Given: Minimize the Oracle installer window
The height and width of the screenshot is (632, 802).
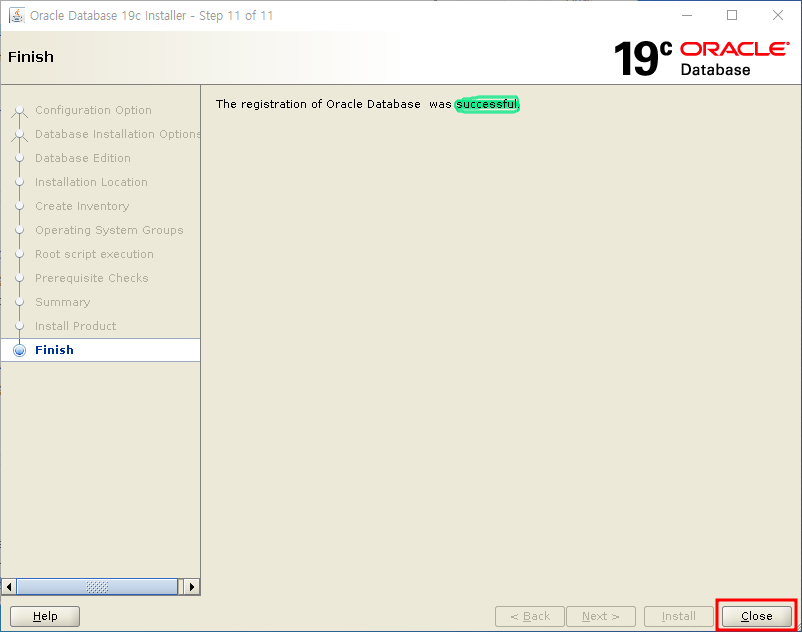Looking at the screenshot, I should coord(687,15).
